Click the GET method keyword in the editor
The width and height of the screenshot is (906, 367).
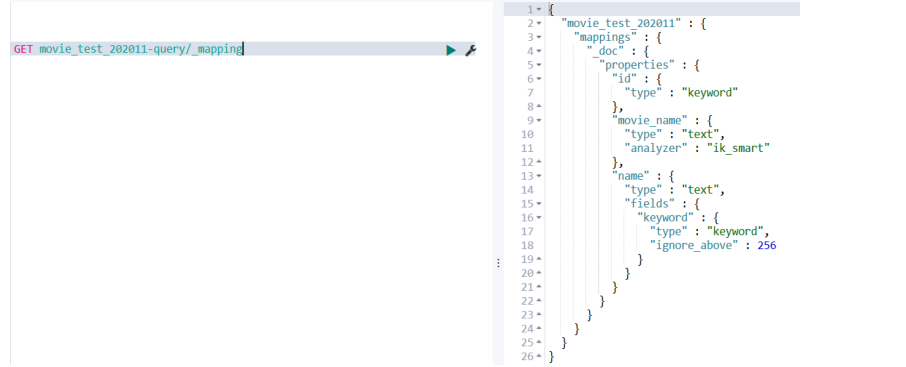24,50
